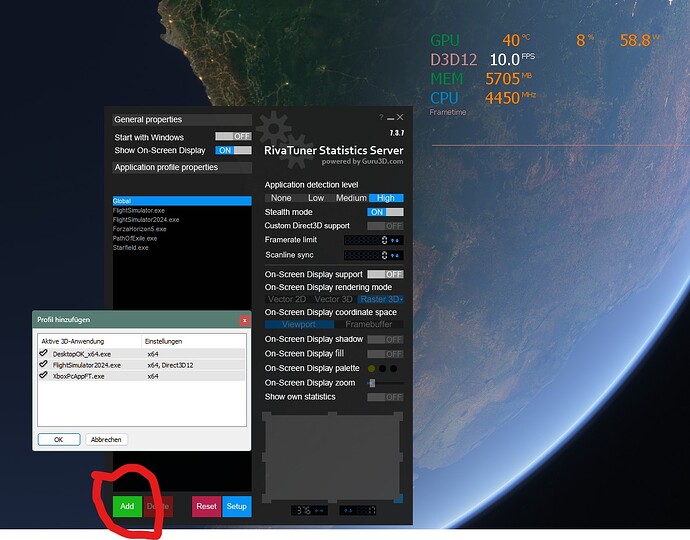Select FlightSimulator2024.exe row in dialog
690x540 pixels.
point(142,365)
